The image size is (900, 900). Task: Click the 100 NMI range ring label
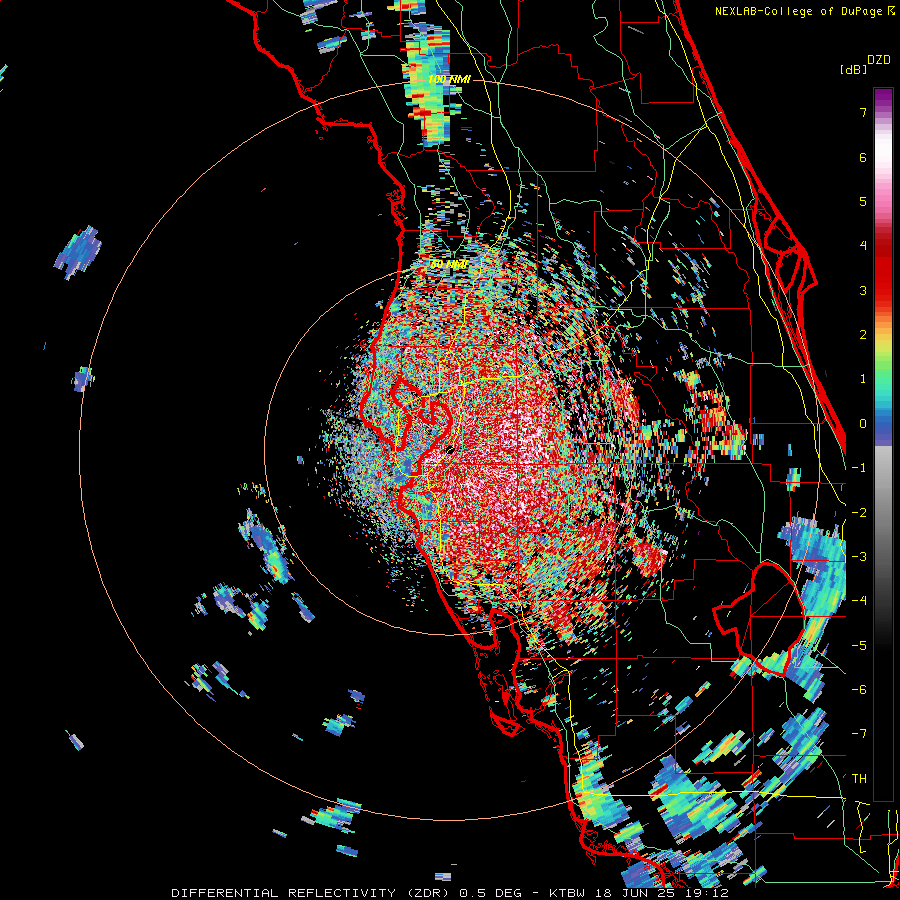coord(449,79)
